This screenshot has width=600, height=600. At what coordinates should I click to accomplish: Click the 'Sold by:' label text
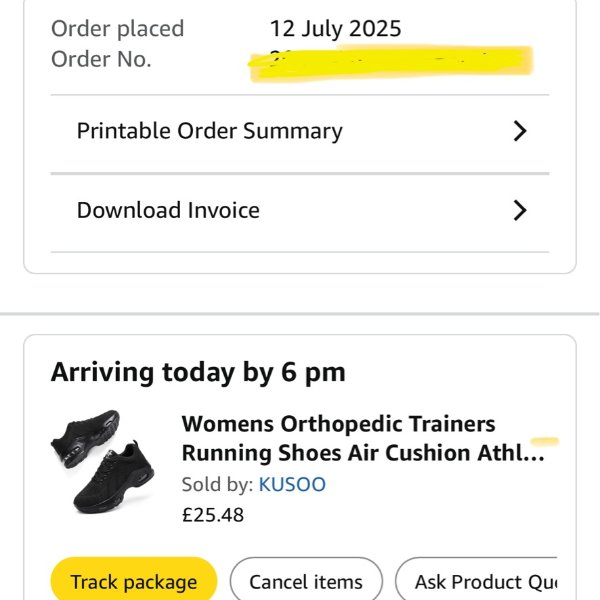pos(217,485)
